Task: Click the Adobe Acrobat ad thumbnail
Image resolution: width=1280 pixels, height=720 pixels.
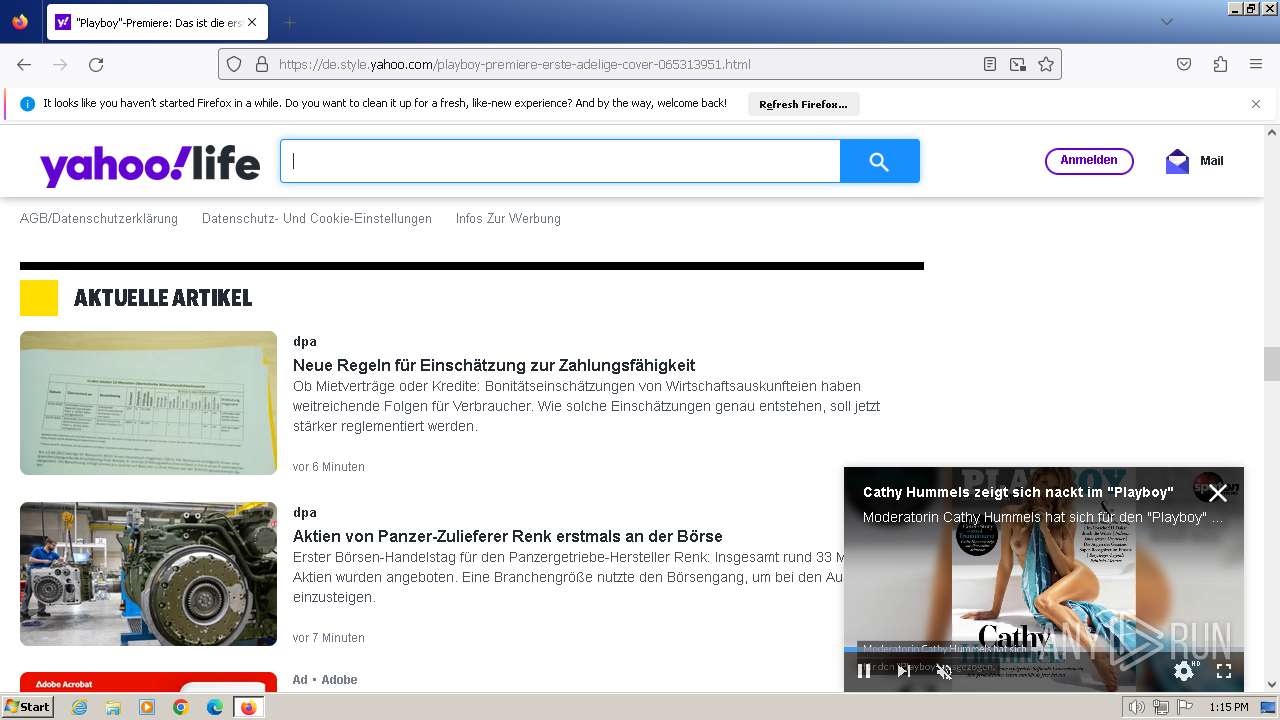Action: [148, 682]
